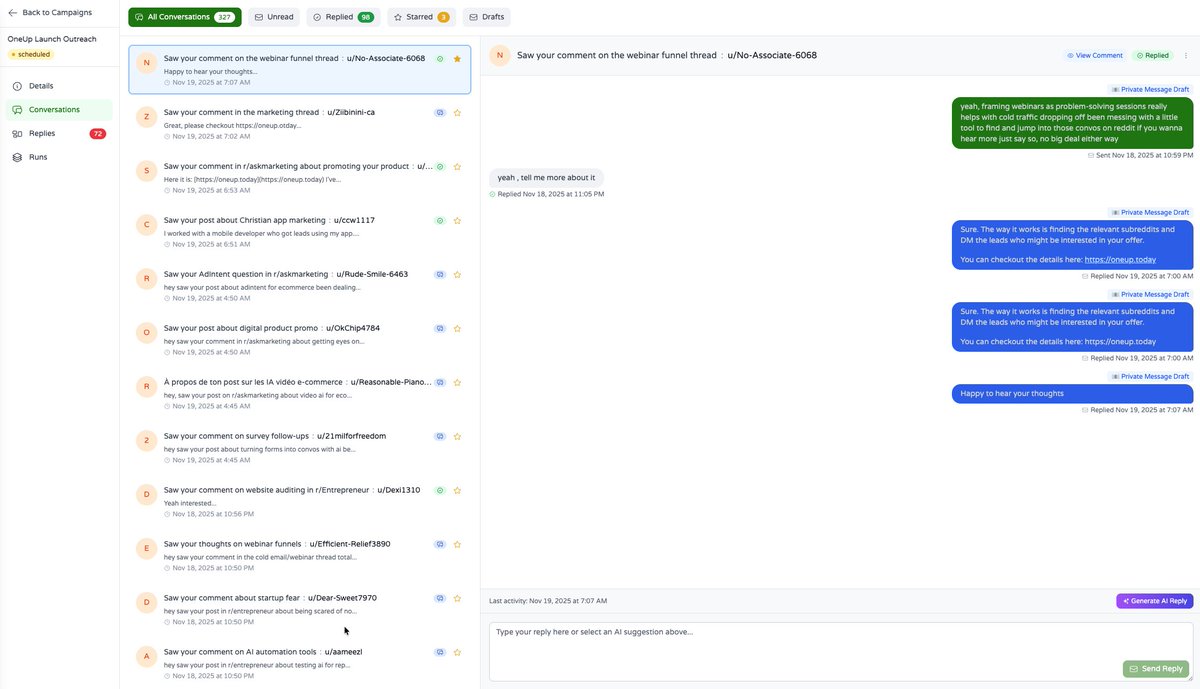Star the u/Ziibinini-ca conversation

point(457,113)
